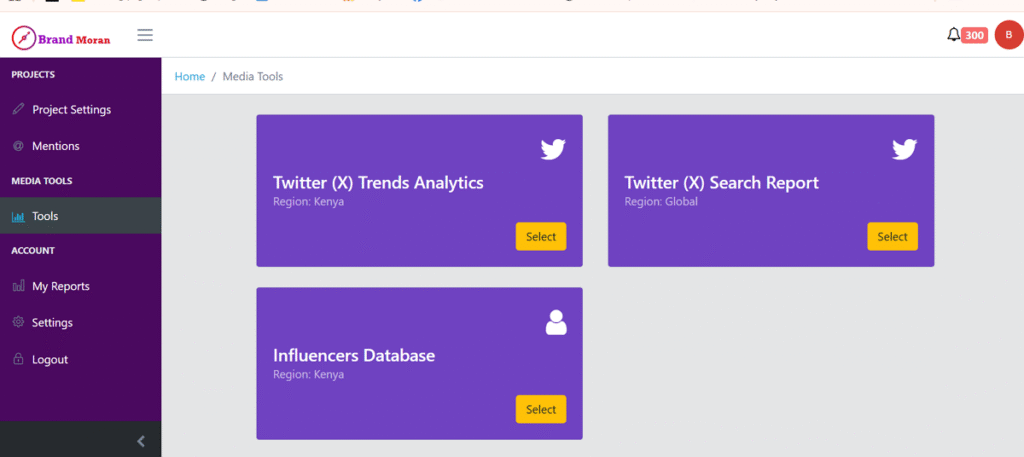Click the bar icon beside My Reports
Viewport: 1024px width, 457px height.
(18, 286)
